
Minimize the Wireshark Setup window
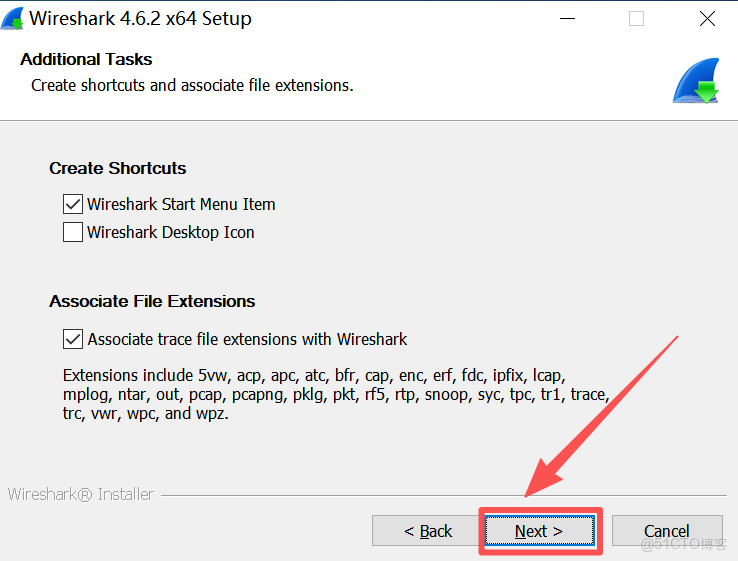(x=565, y=19)
